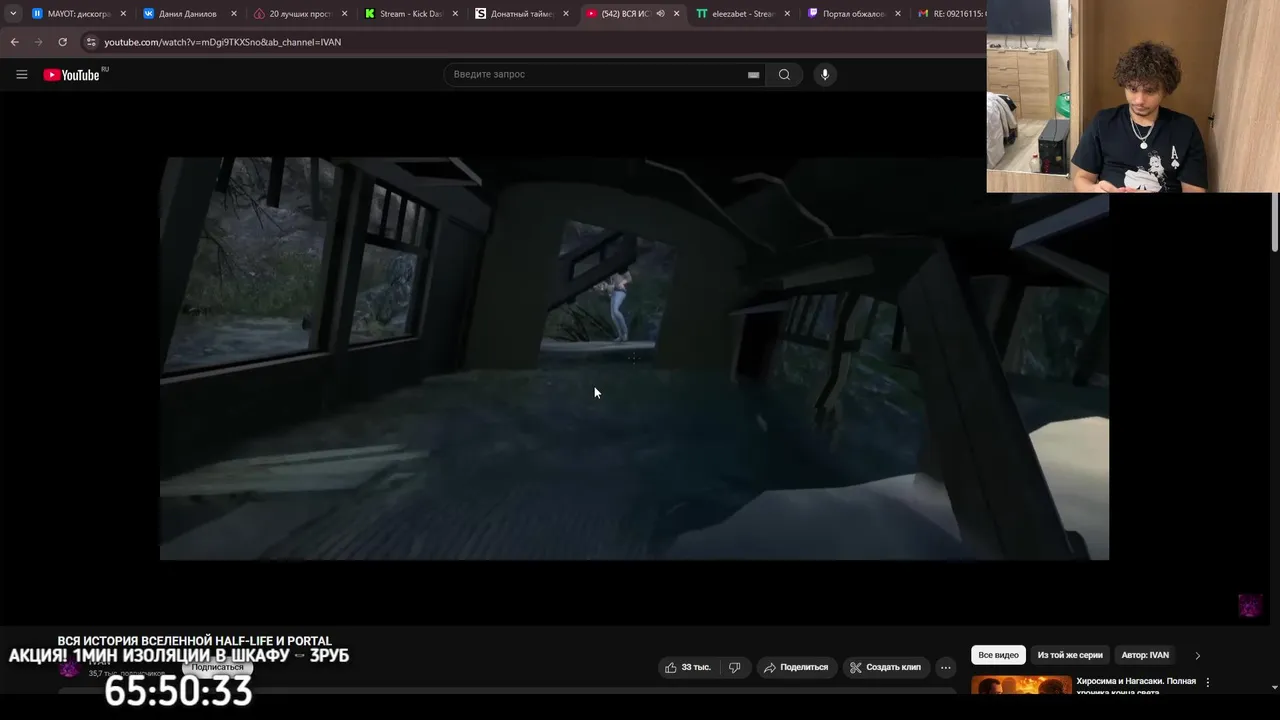The image size is (1280, 720).
Task: Close the 'eleezabet - Stream' tab
Action: (787, 14)
